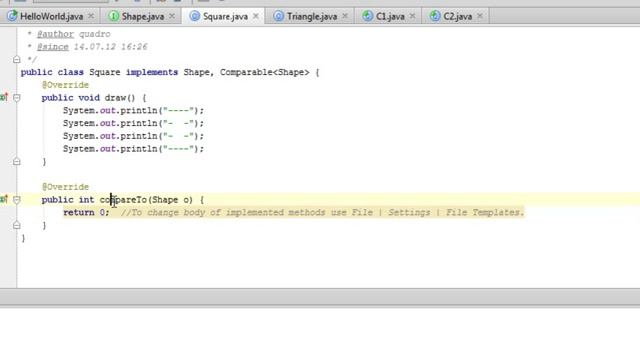Click the @since tag in the comment
The height and width of the screenshot is (360, 640).
point(53,47)
